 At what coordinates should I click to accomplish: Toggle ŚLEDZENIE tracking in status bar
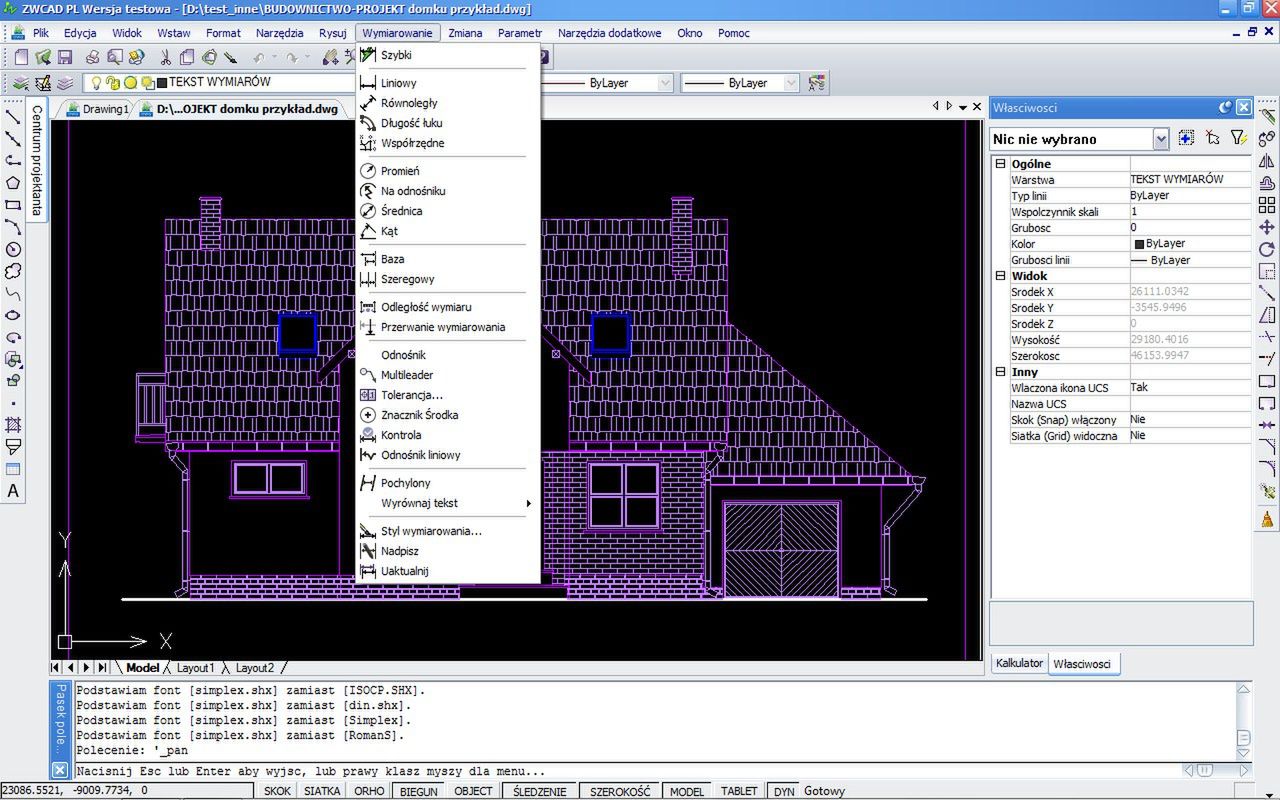[540, 791]
